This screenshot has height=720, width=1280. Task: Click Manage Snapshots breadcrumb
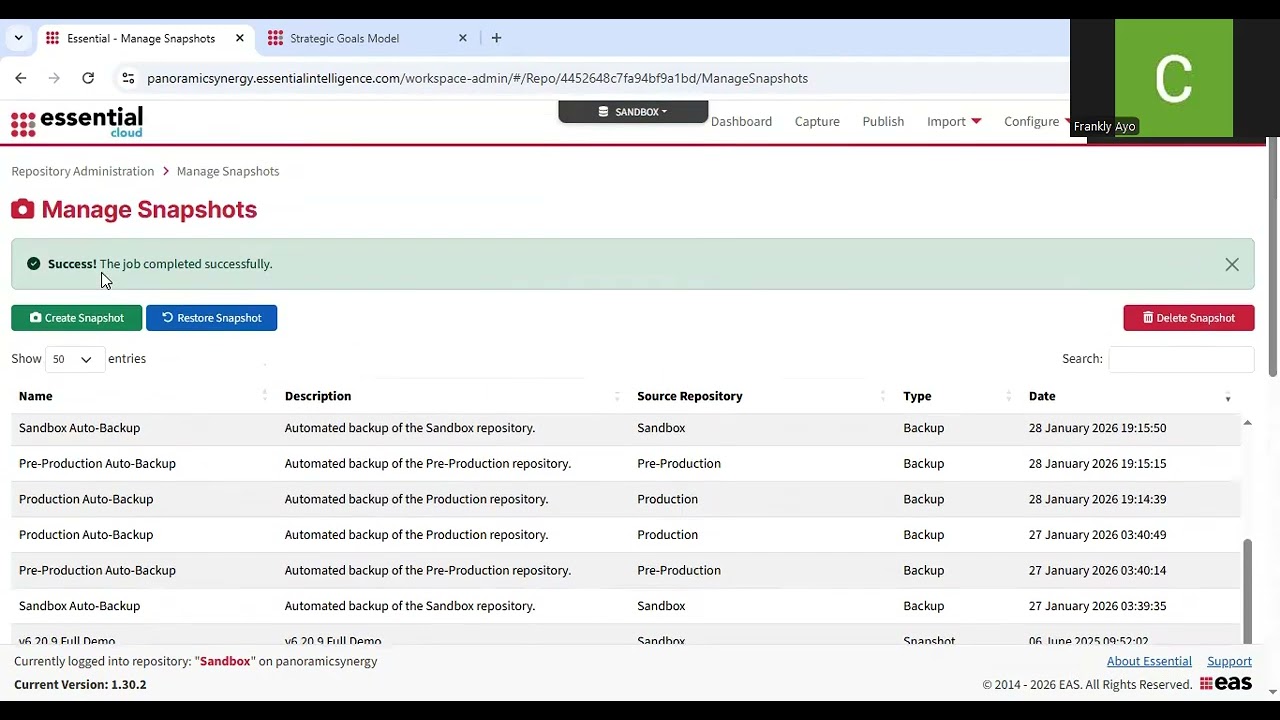(228, 171)
